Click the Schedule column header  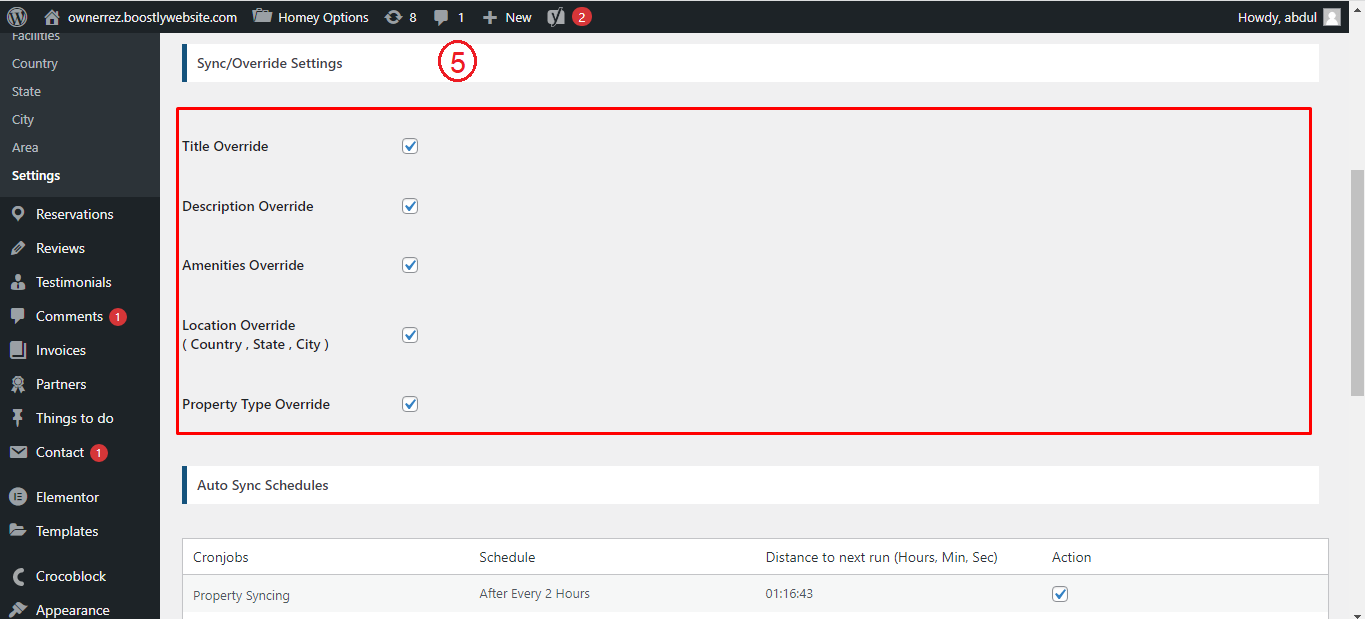507,557
